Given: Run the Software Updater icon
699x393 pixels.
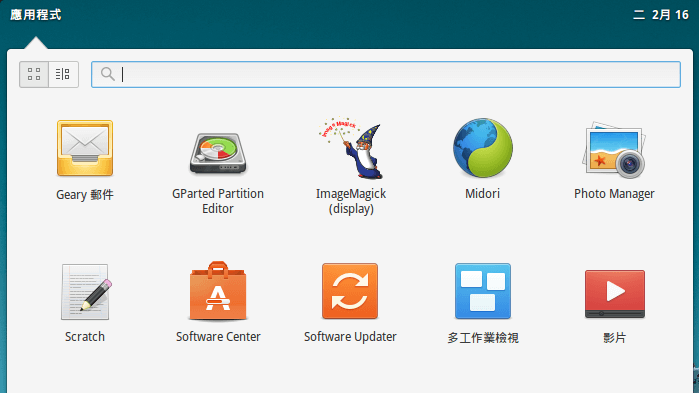Looking at the screenshot, I should pos(350,291).
